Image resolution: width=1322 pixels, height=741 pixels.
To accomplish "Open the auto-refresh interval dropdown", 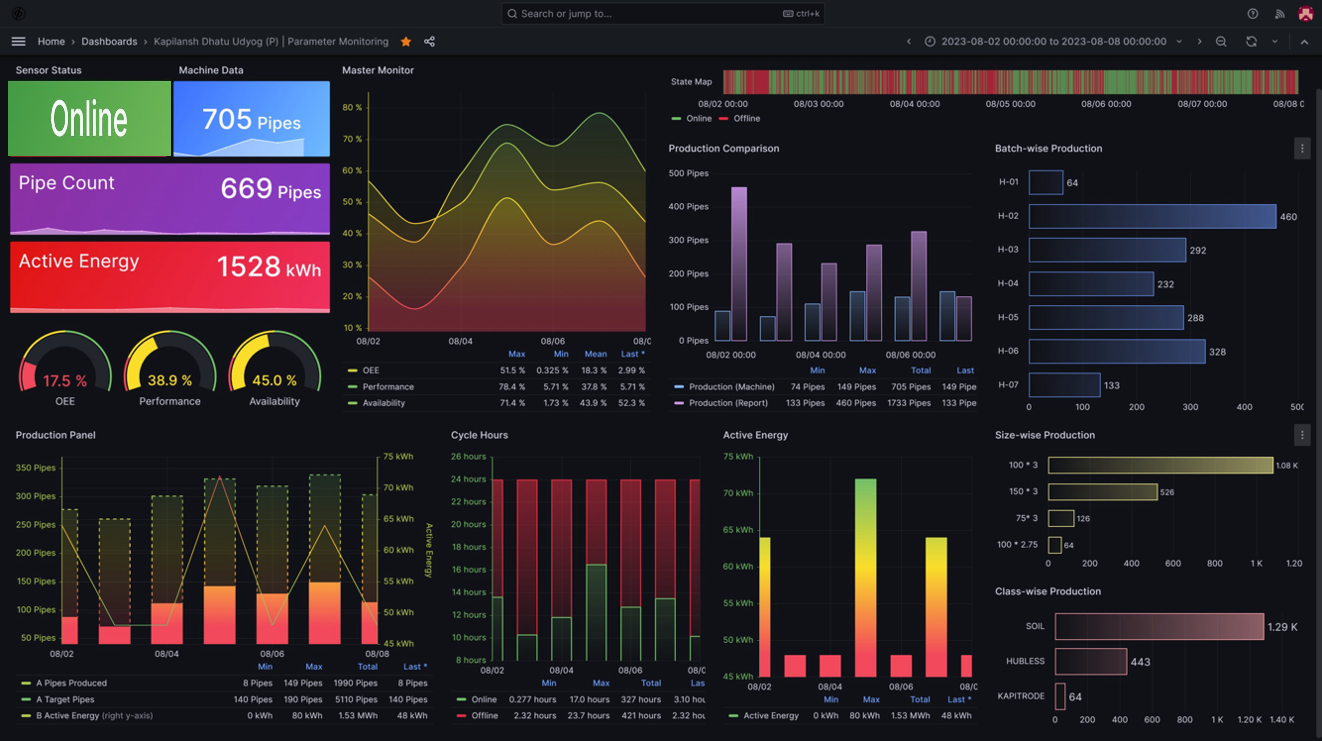I will coord(1273,41).
